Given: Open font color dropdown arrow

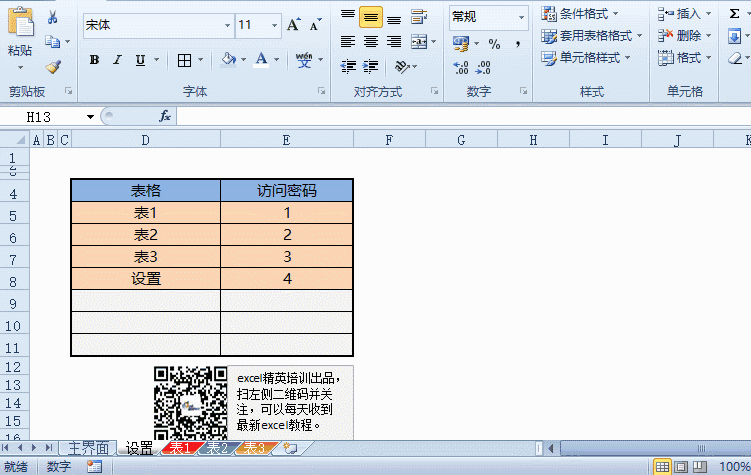Looking at the screenshot, I should coord(276,59).
